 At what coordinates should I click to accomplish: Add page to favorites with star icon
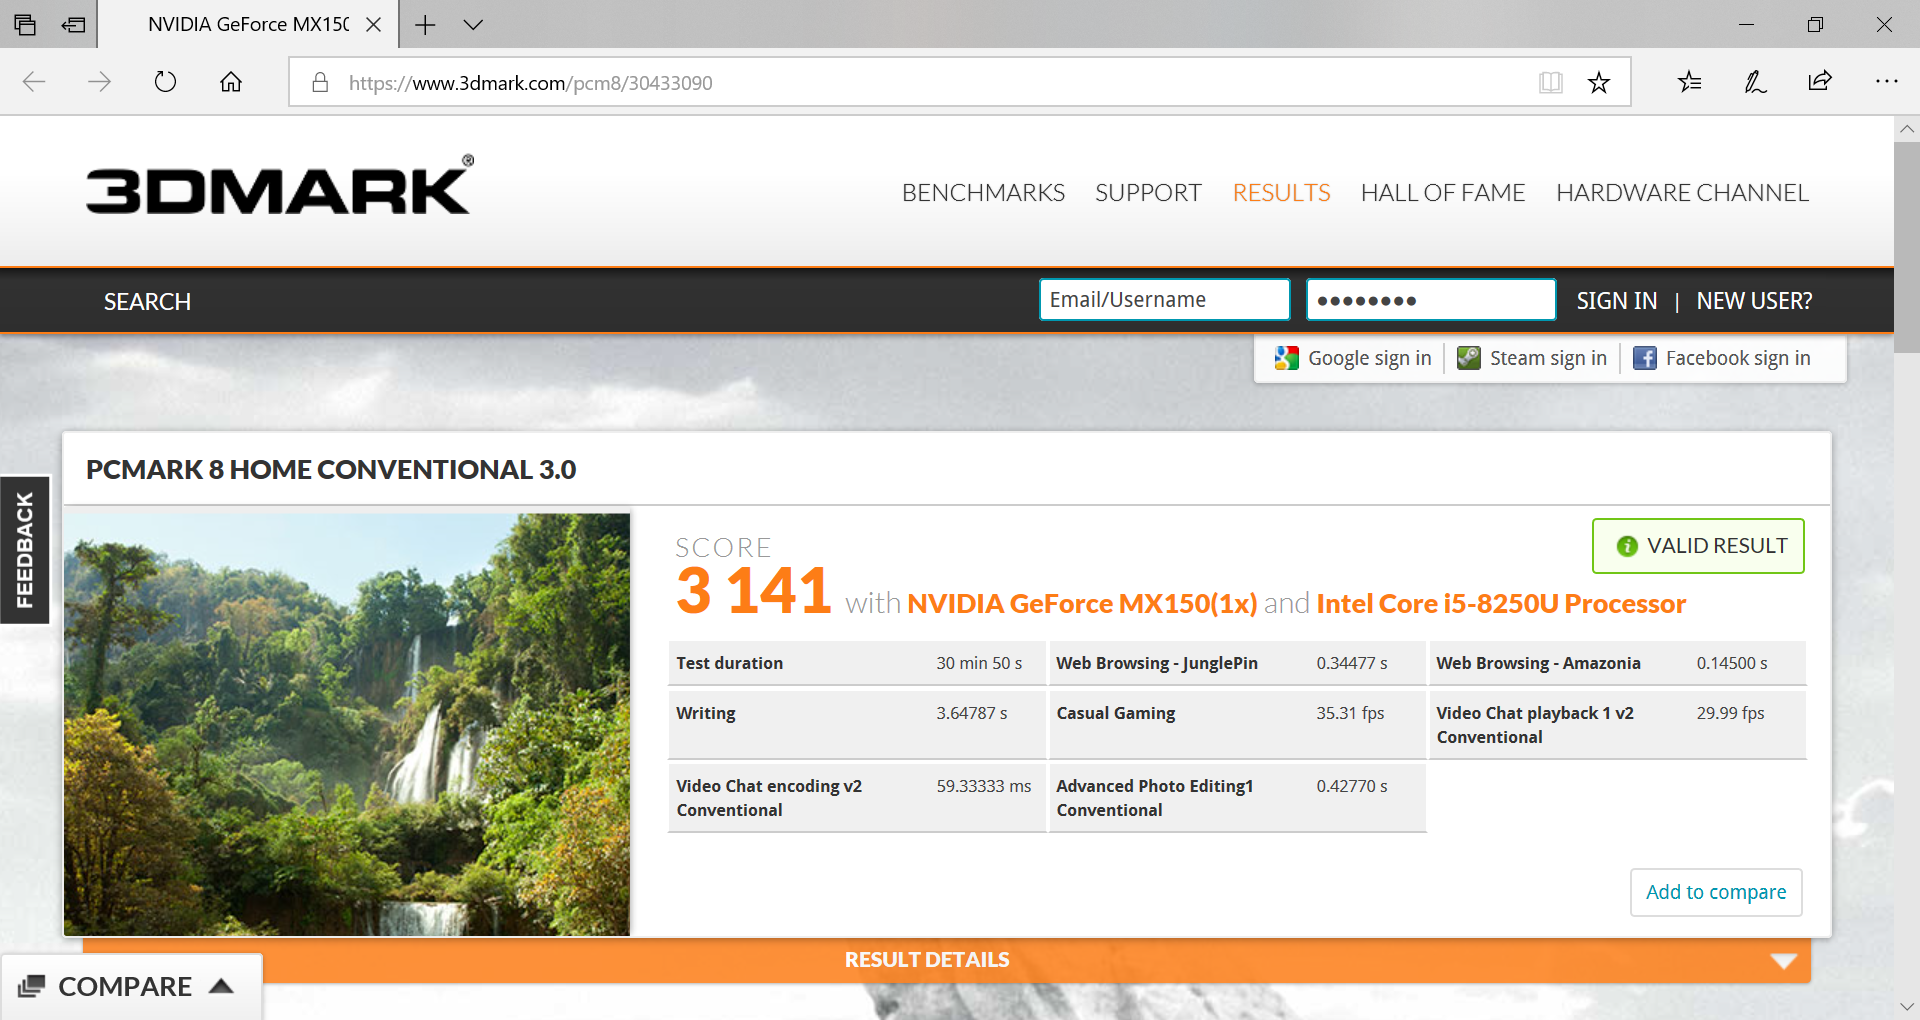tap(1599, 83)
